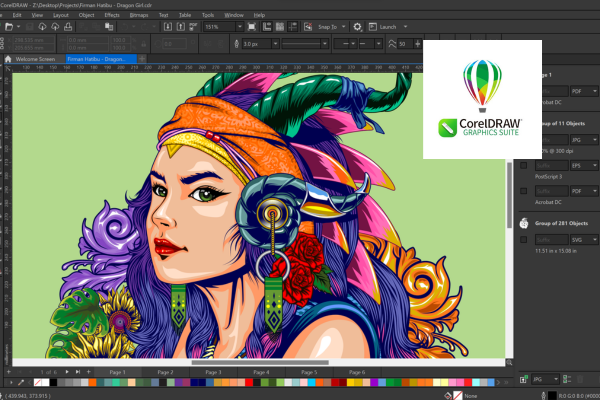This screenshot has height=400, width=600.
Task: Click the Suffix field next to SVG
Action: (x=551, y=240)
